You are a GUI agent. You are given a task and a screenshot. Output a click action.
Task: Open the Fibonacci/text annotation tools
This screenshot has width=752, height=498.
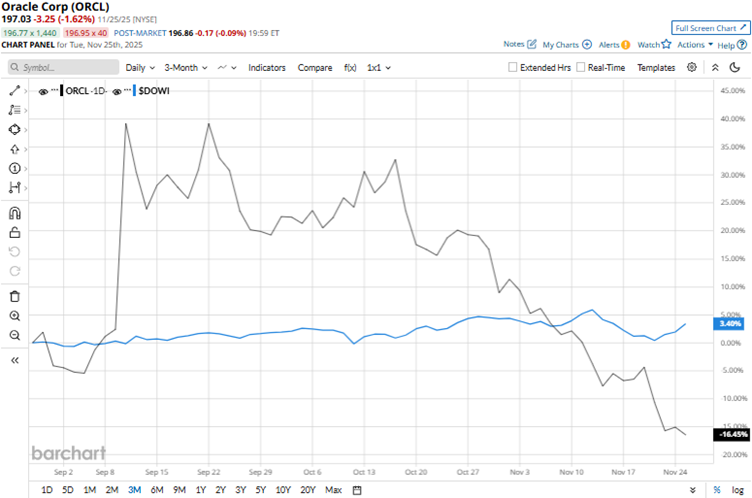click(14, 110)
